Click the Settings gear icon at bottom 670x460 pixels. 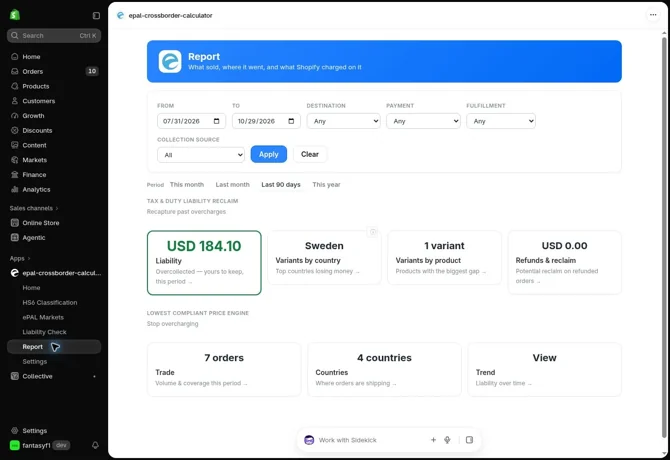point(15,431)
